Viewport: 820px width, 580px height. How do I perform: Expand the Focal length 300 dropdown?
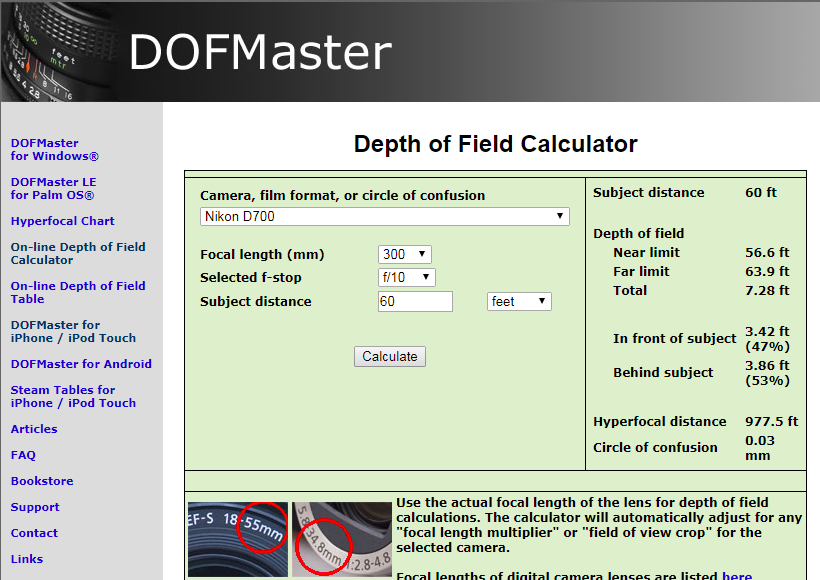(404, 255)
